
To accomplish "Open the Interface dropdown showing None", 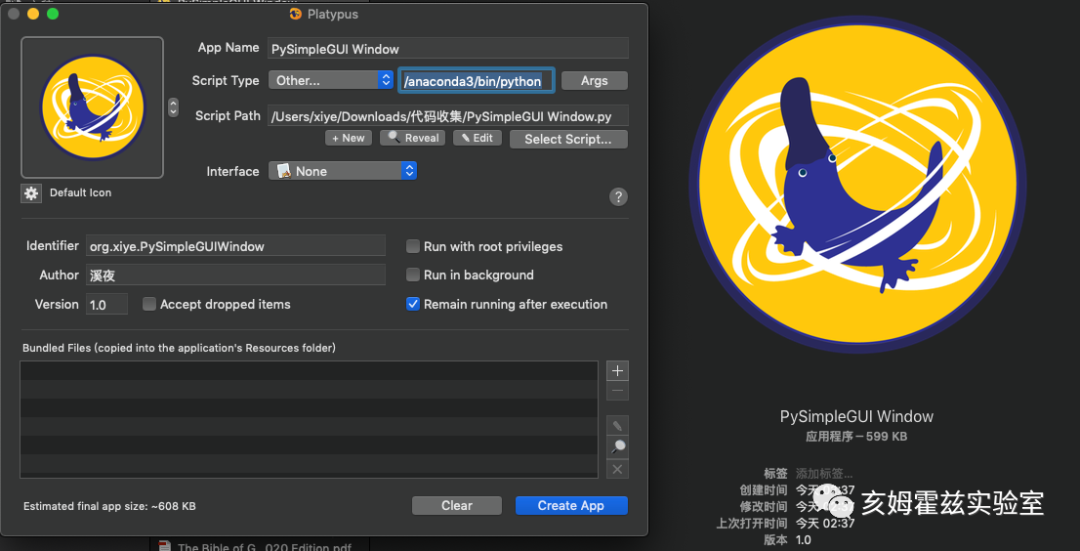I will pyautogui.click(x=342, y=171).
